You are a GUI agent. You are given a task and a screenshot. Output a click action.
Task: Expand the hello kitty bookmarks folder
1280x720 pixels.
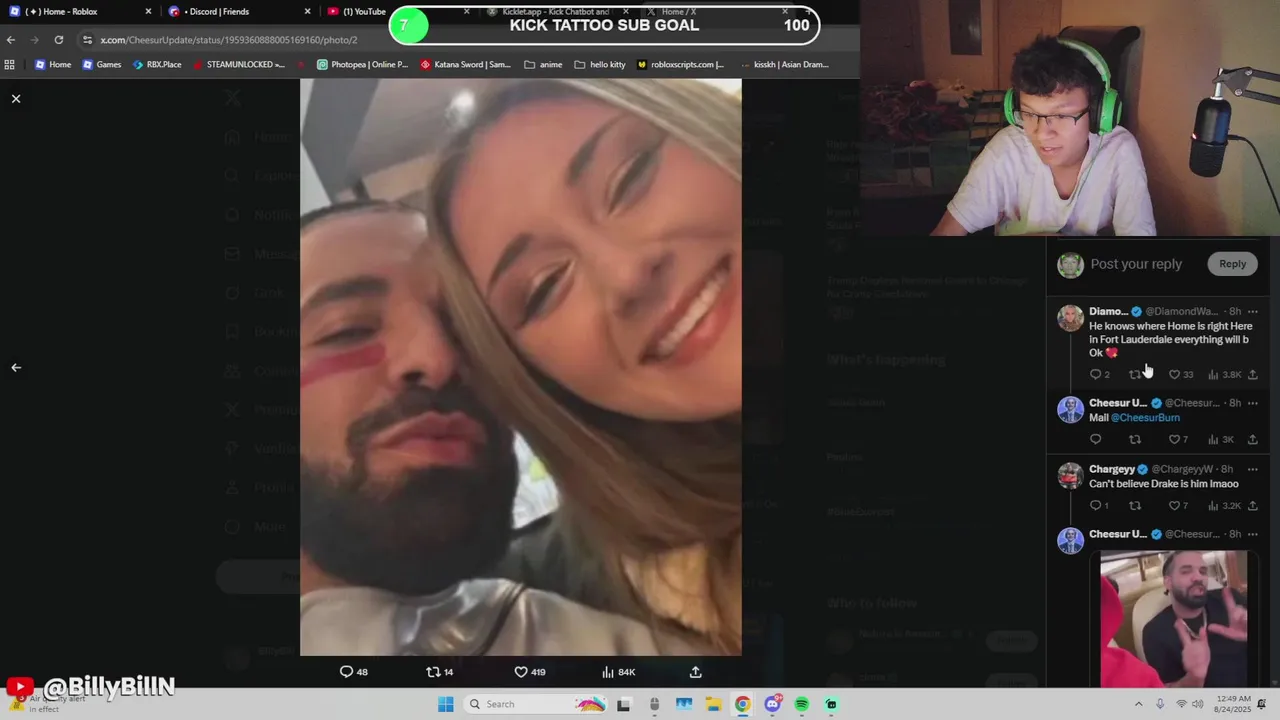pyautogui.click(x=599, y=64)
